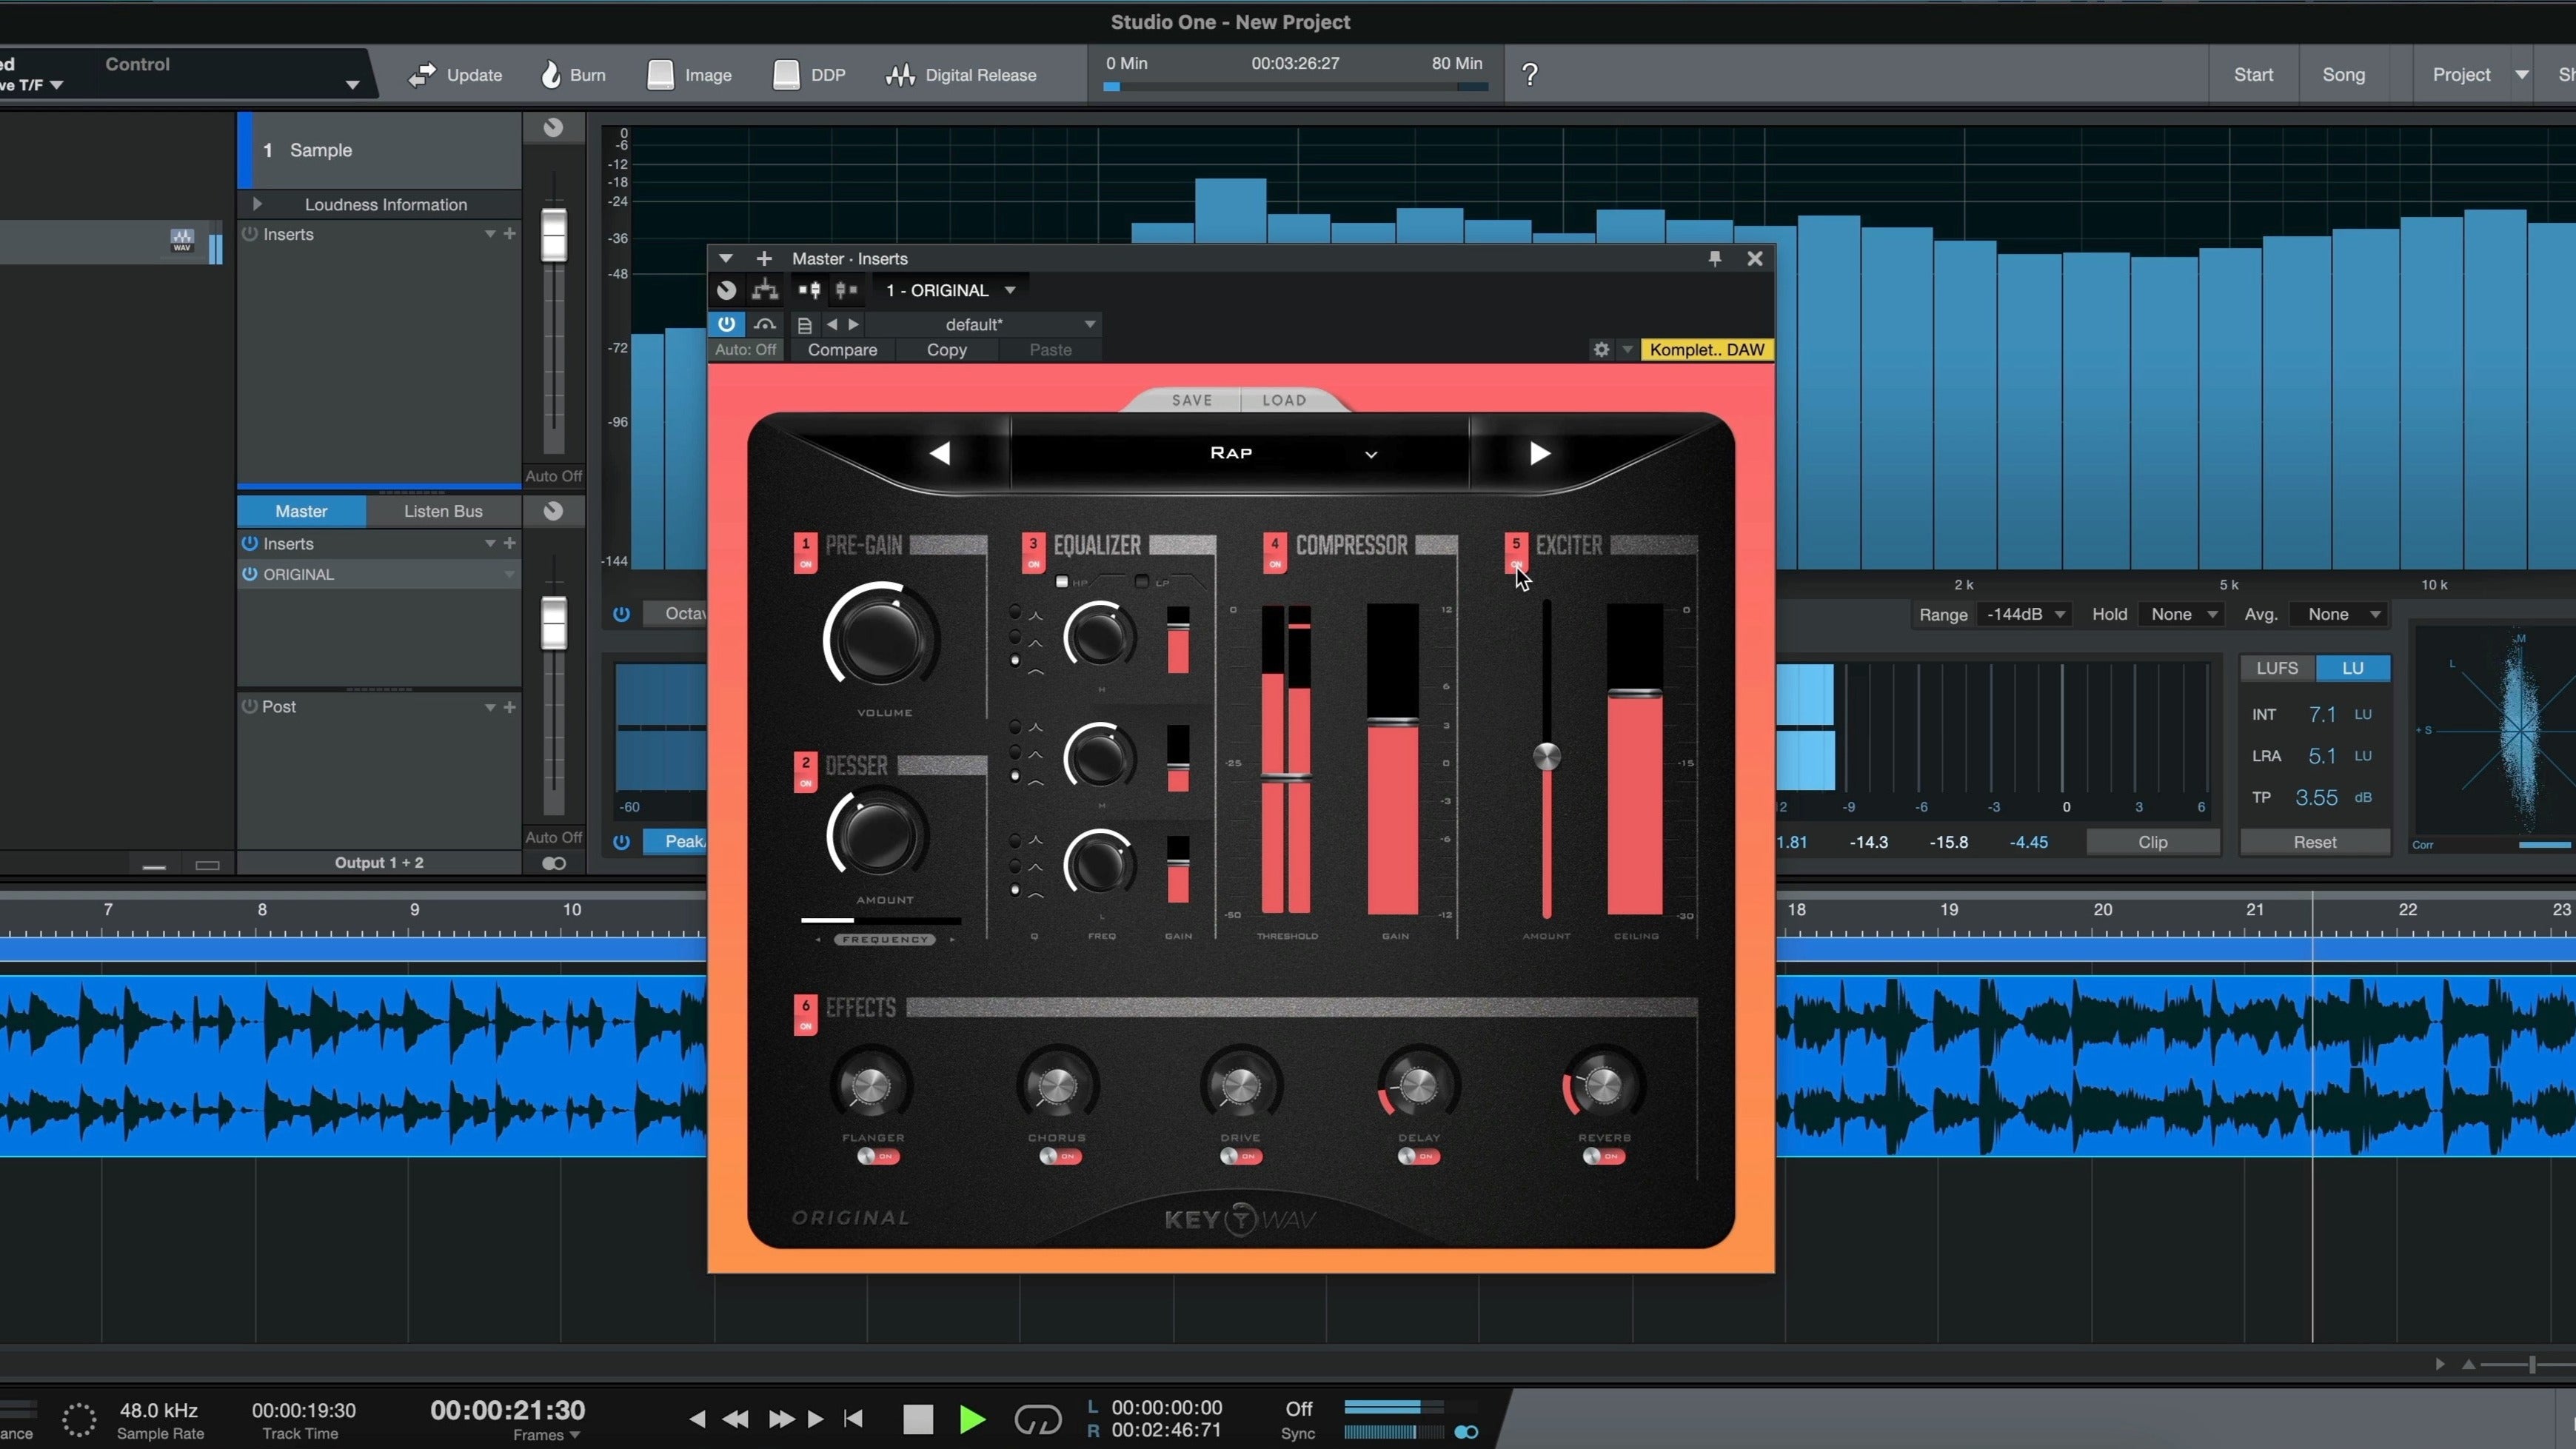Select the DDP export option
2576x1449 pixels.
[x=808, y=74]
